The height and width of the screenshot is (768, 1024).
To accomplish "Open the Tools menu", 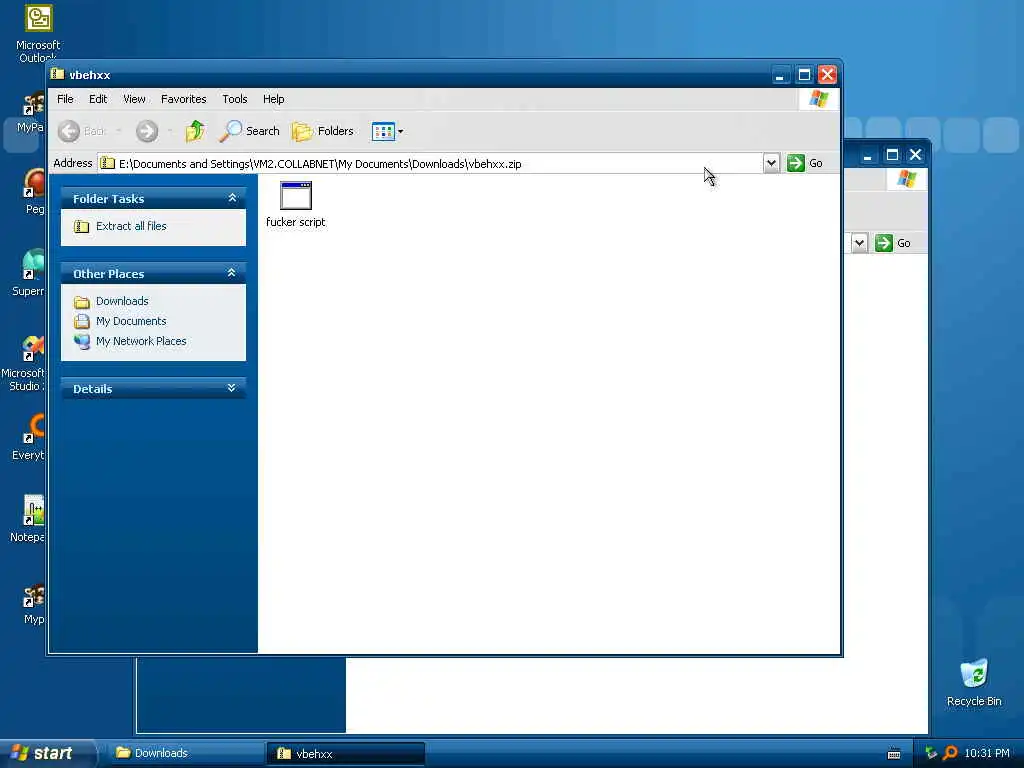I will pos(234,99).
